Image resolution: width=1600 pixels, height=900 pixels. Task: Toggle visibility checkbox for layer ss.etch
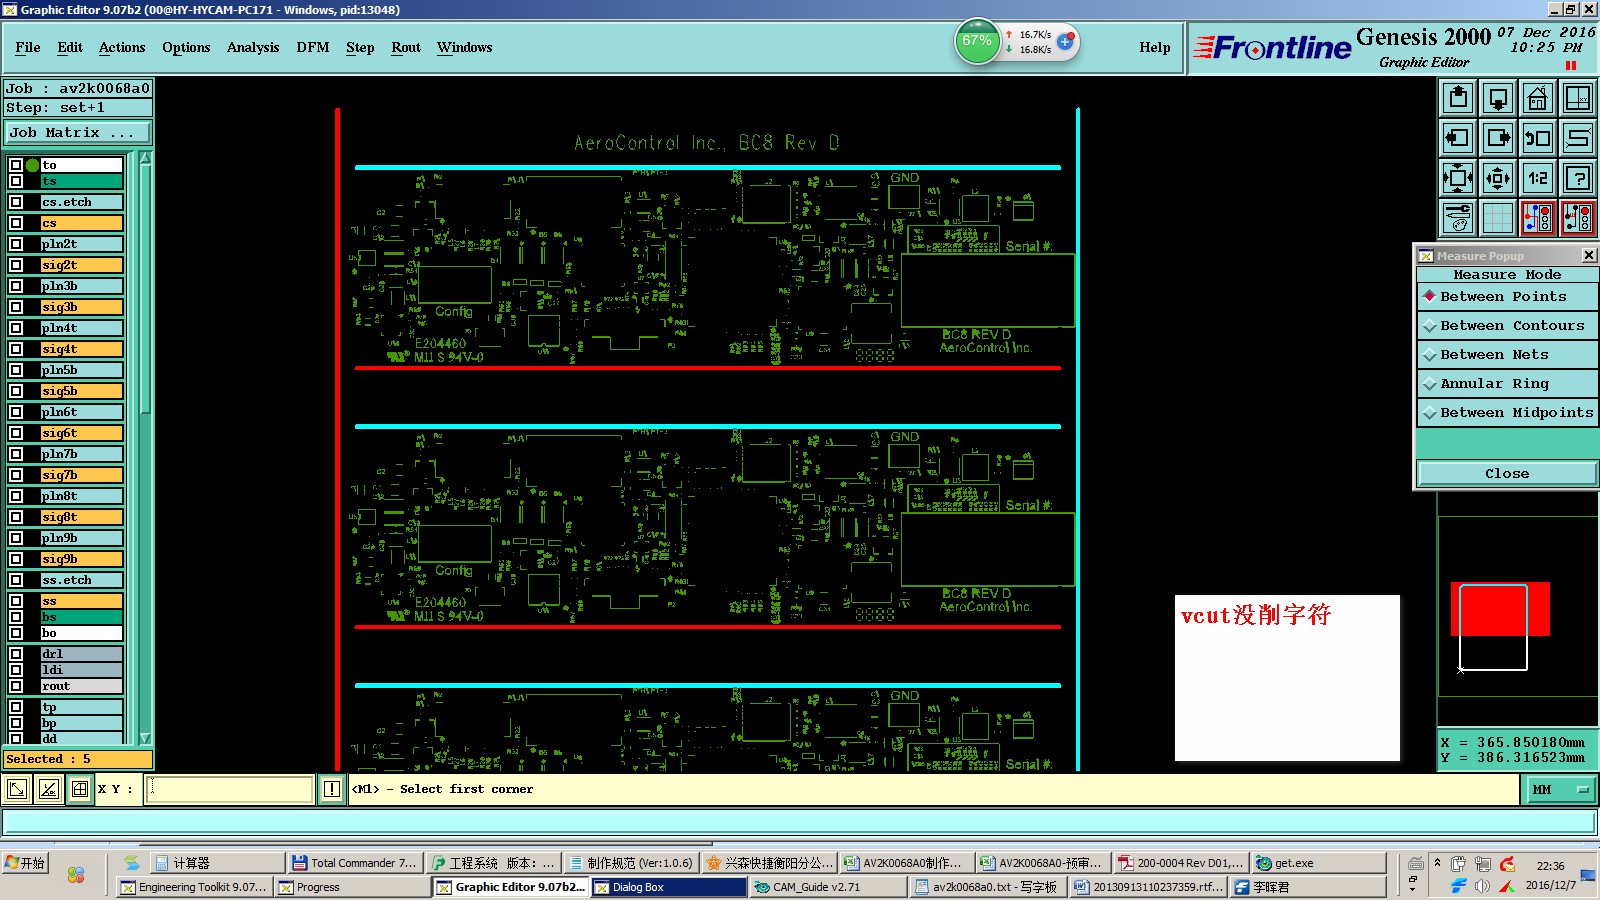16,580
